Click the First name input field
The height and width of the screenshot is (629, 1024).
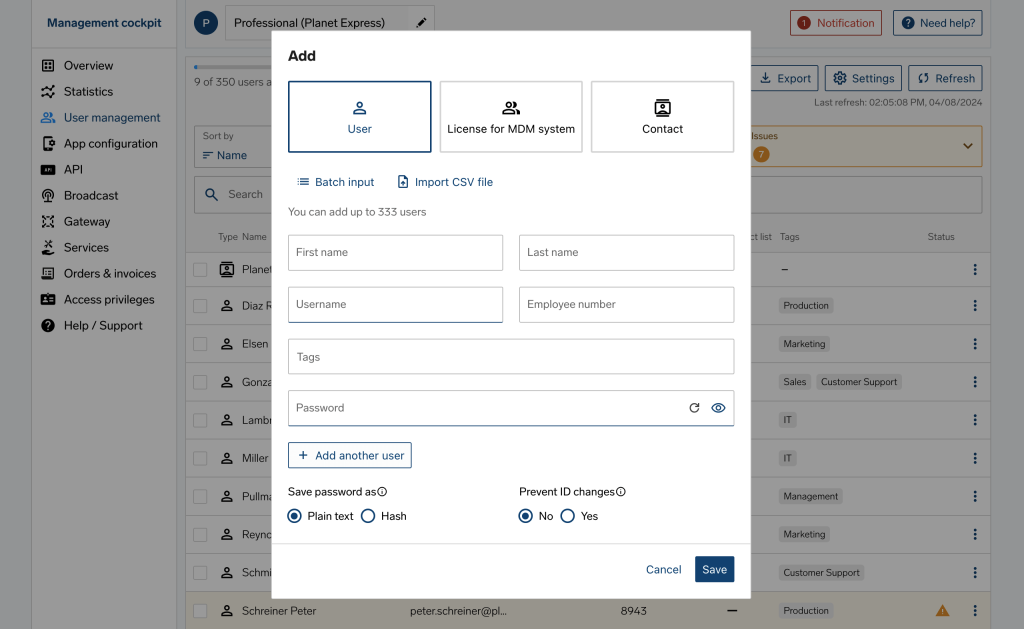[394, 252]
